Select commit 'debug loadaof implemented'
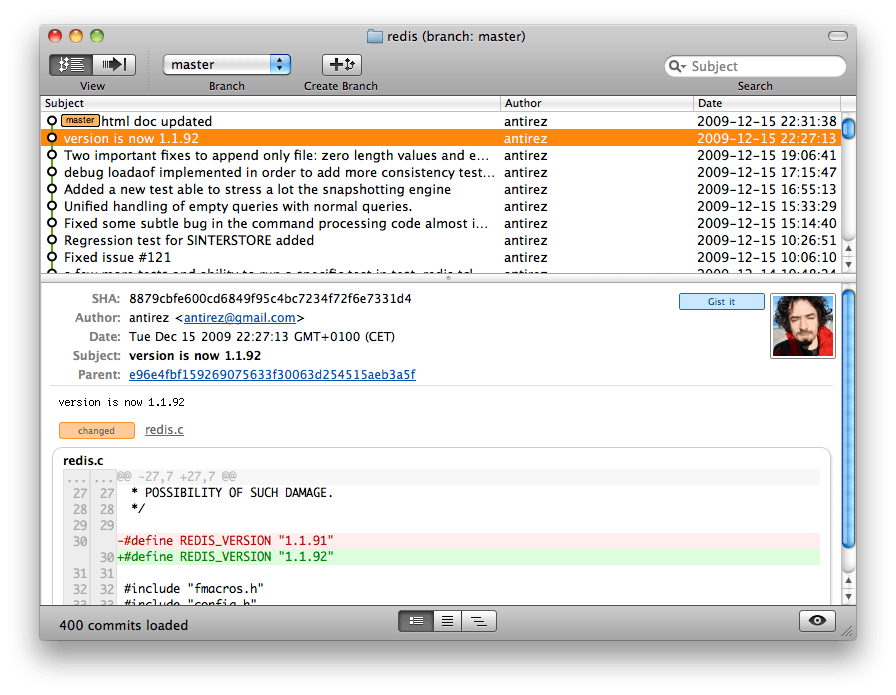This screenshot has height=695, width=896. coord(441,173)
